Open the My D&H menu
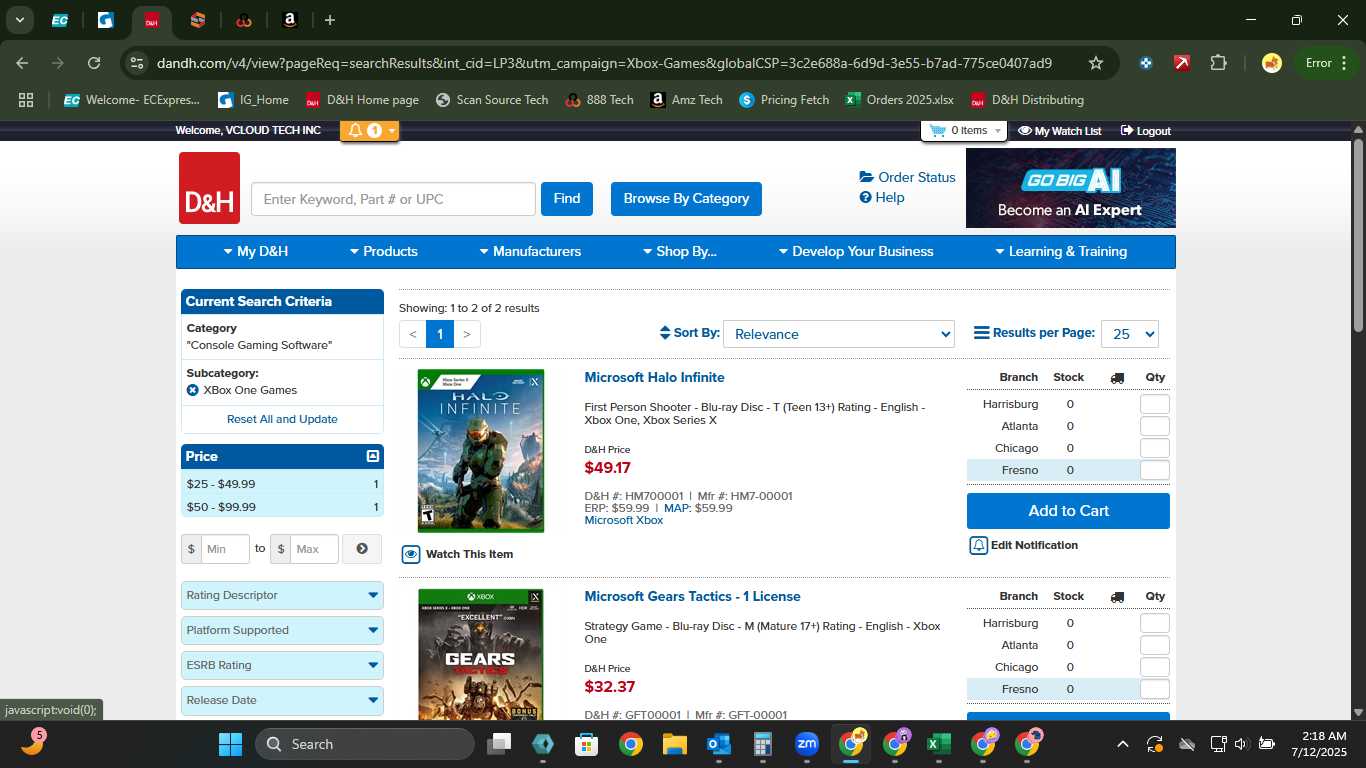 (256, 251)
